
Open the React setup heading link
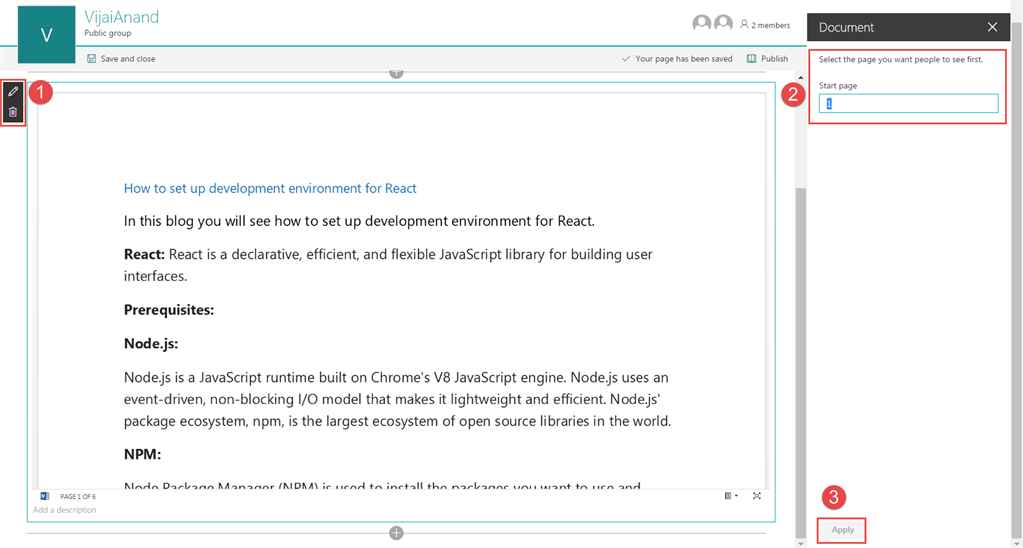270,189
